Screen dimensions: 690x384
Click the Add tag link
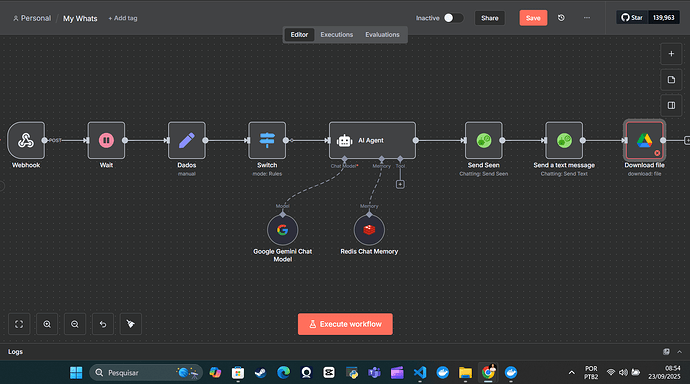coord(123,18)
